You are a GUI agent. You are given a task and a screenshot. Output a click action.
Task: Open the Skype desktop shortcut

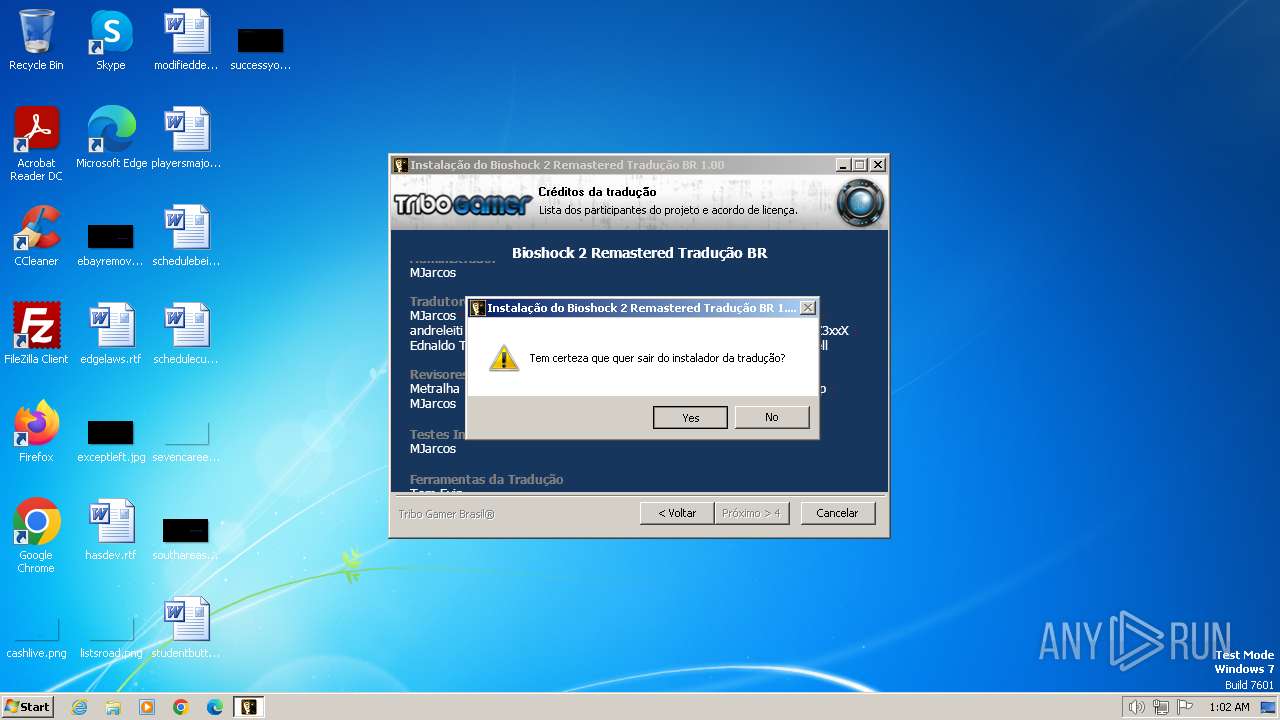(x=110, y=41)
